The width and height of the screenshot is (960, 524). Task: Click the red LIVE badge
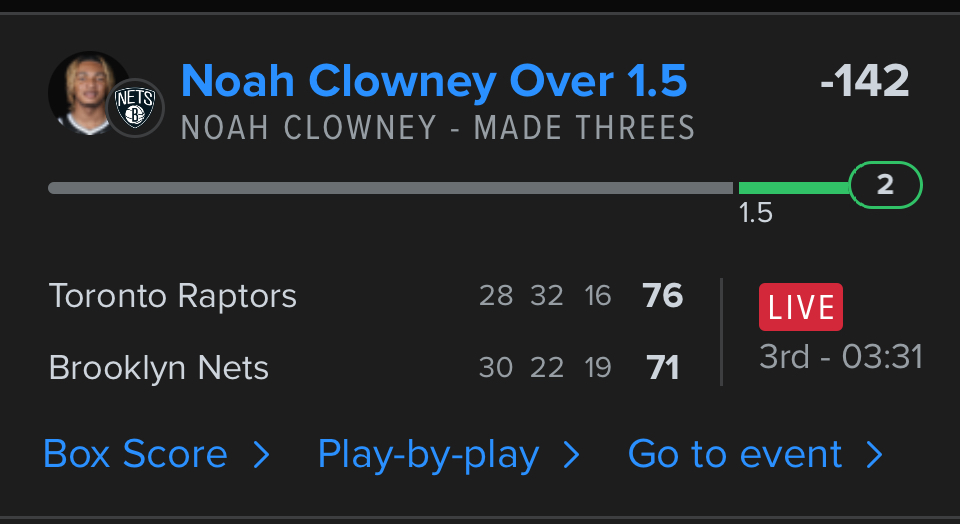pos(800,307)
